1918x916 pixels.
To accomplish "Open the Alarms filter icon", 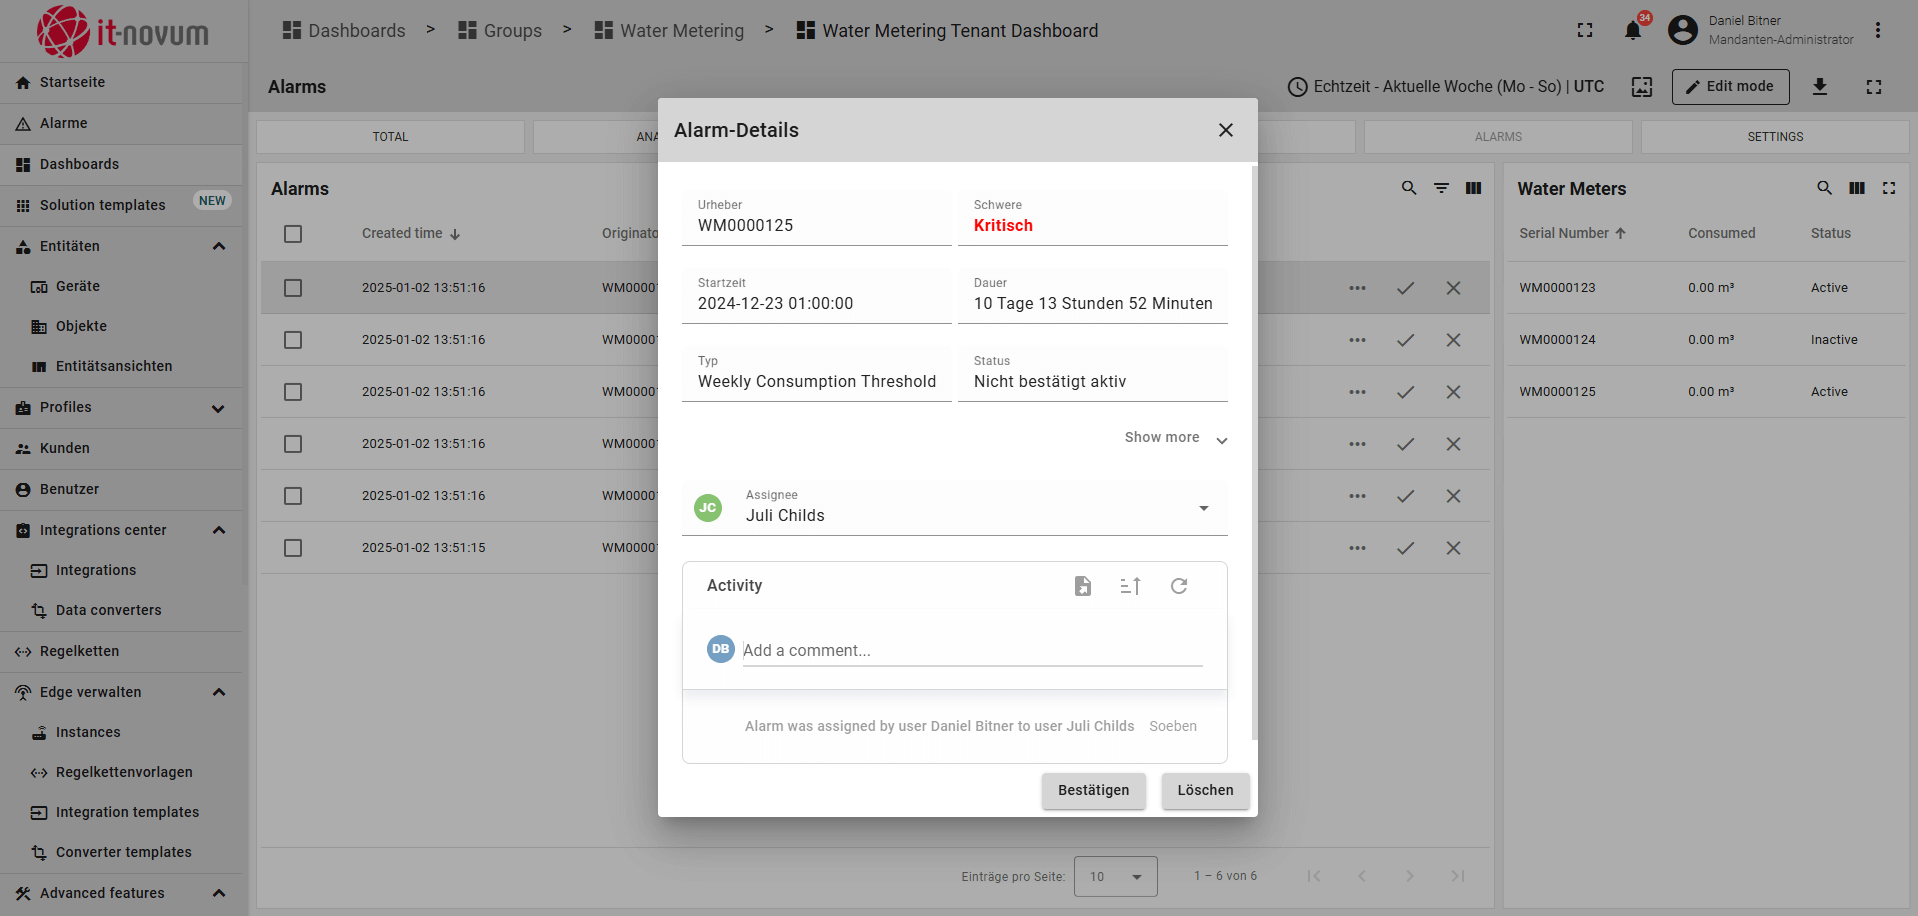I will [1441, 188].
